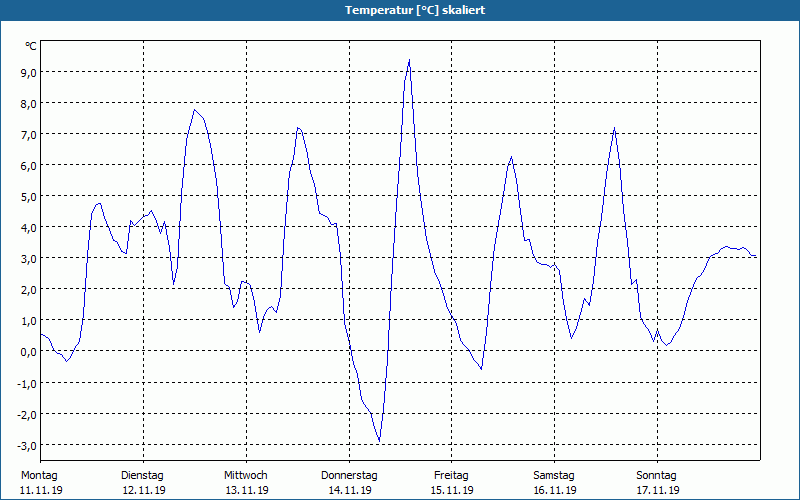Click the 'Mittwoch' day label
The height and width of the screenshot is (500, 800).
click(x=245, y=476)
